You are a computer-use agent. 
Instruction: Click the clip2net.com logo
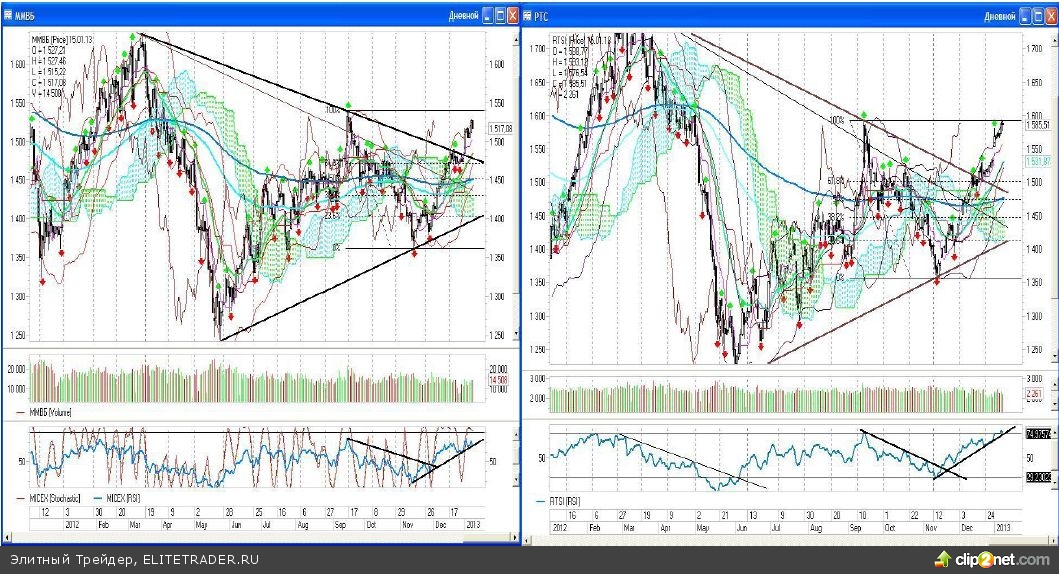[x=990, y=558]
